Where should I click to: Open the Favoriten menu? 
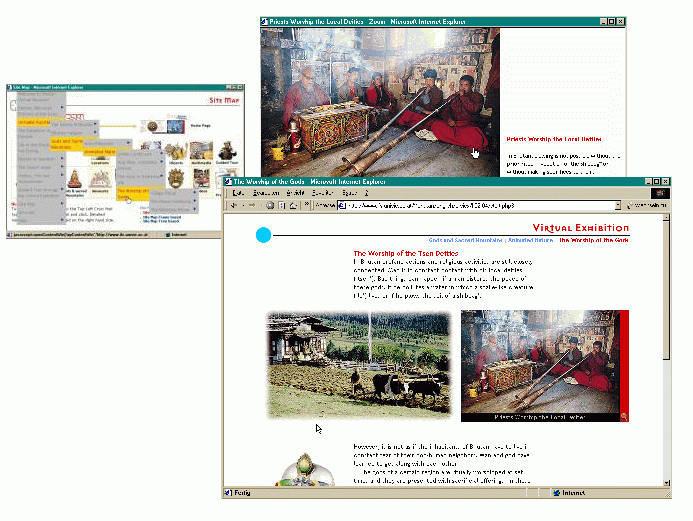[323, 193]
